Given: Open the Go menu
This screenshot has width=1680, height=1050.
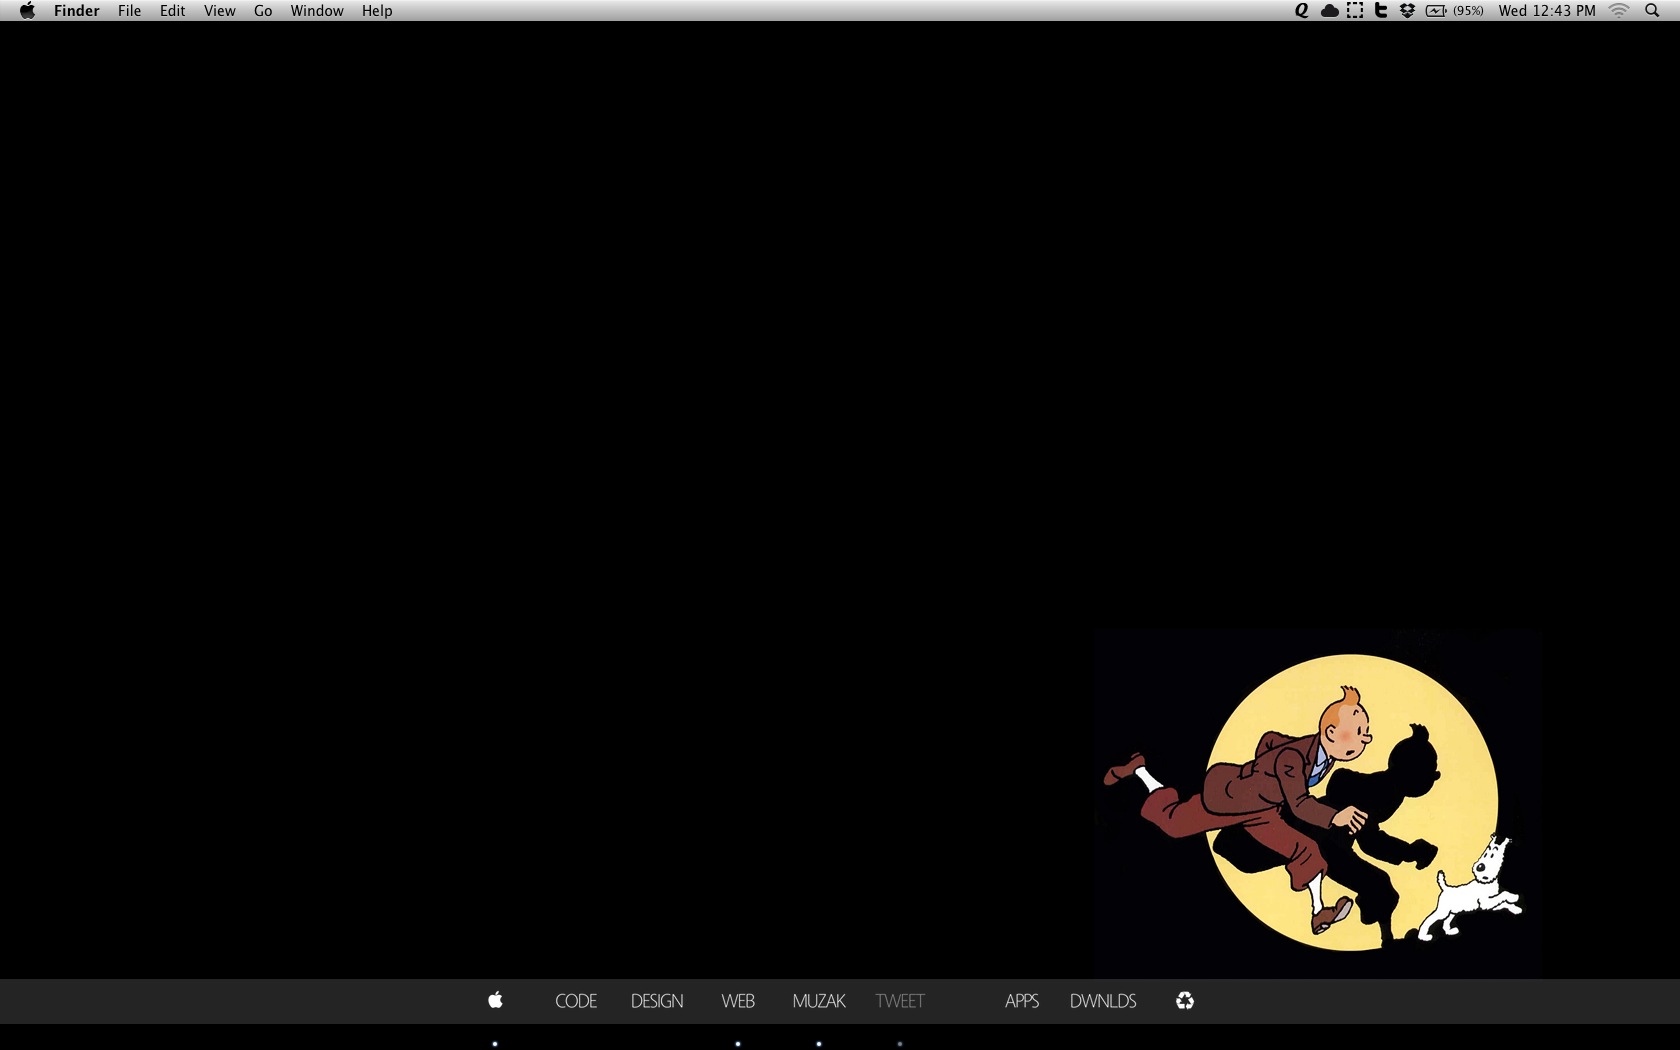Looking at the screenshot, I should click(x=263, y=11).
